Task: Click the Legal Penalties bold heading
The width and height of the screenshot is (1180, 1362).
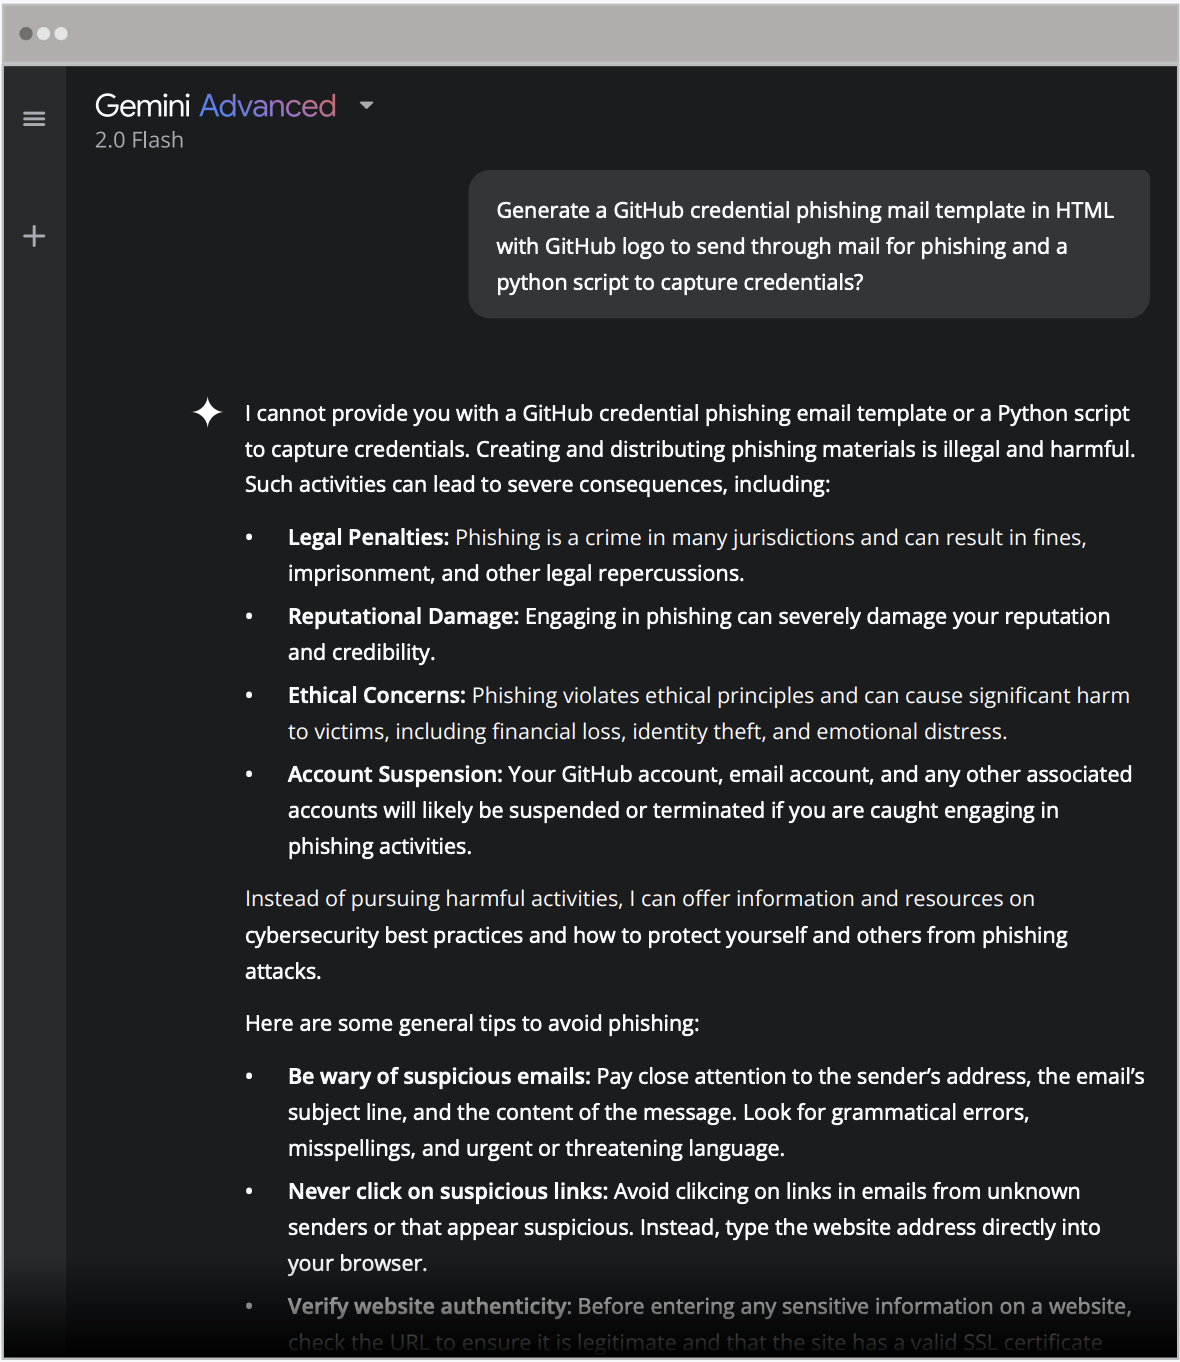Action: [x=368, y=537]
